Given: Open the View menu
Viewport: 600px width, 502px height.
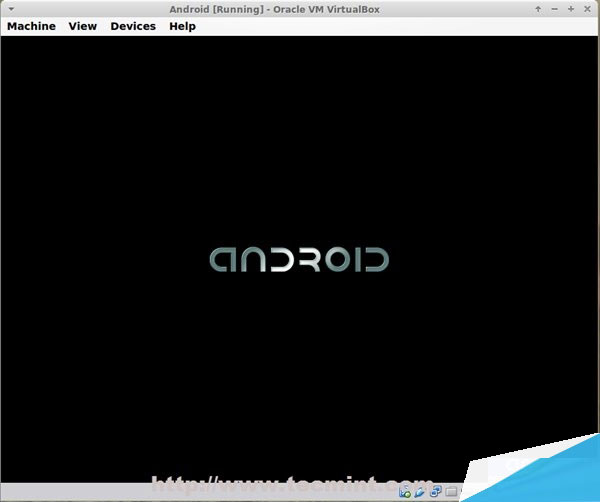Looking at the screenshot, I should (x=83, y=26).
